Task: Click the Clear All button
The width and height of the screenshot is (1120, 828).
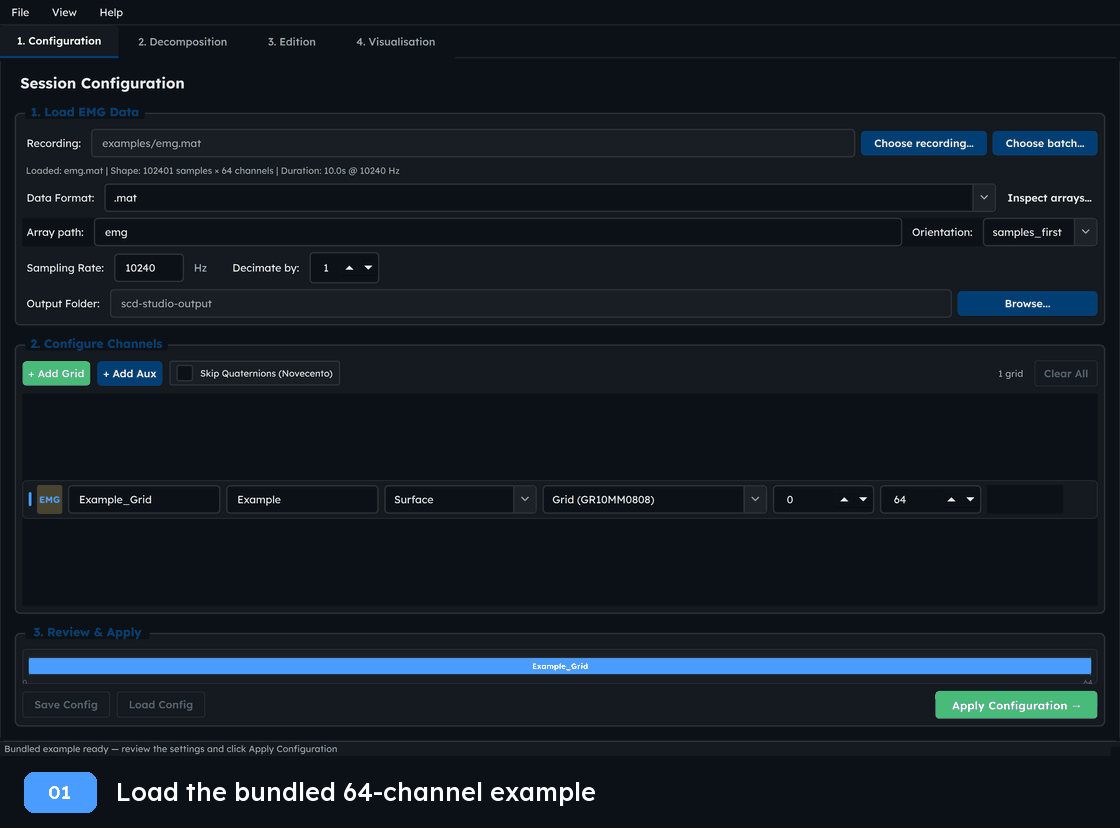Action: [1066, 373]
